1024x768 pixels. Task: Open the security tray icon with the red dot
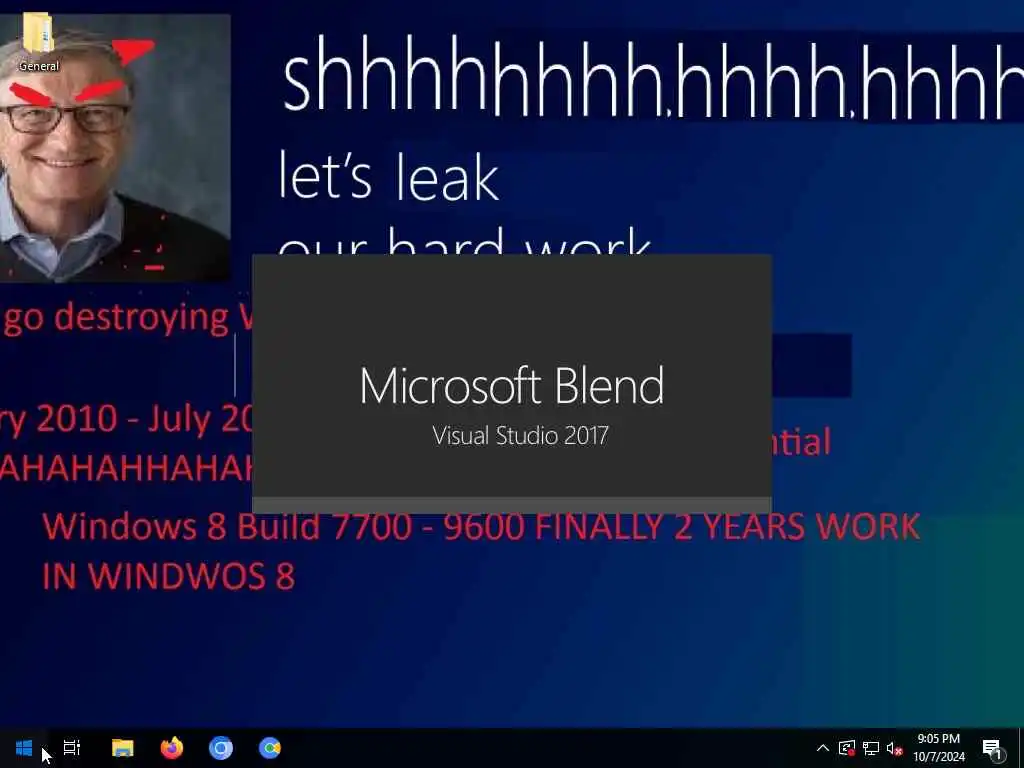pyautogui.click(x=847, y=748)
